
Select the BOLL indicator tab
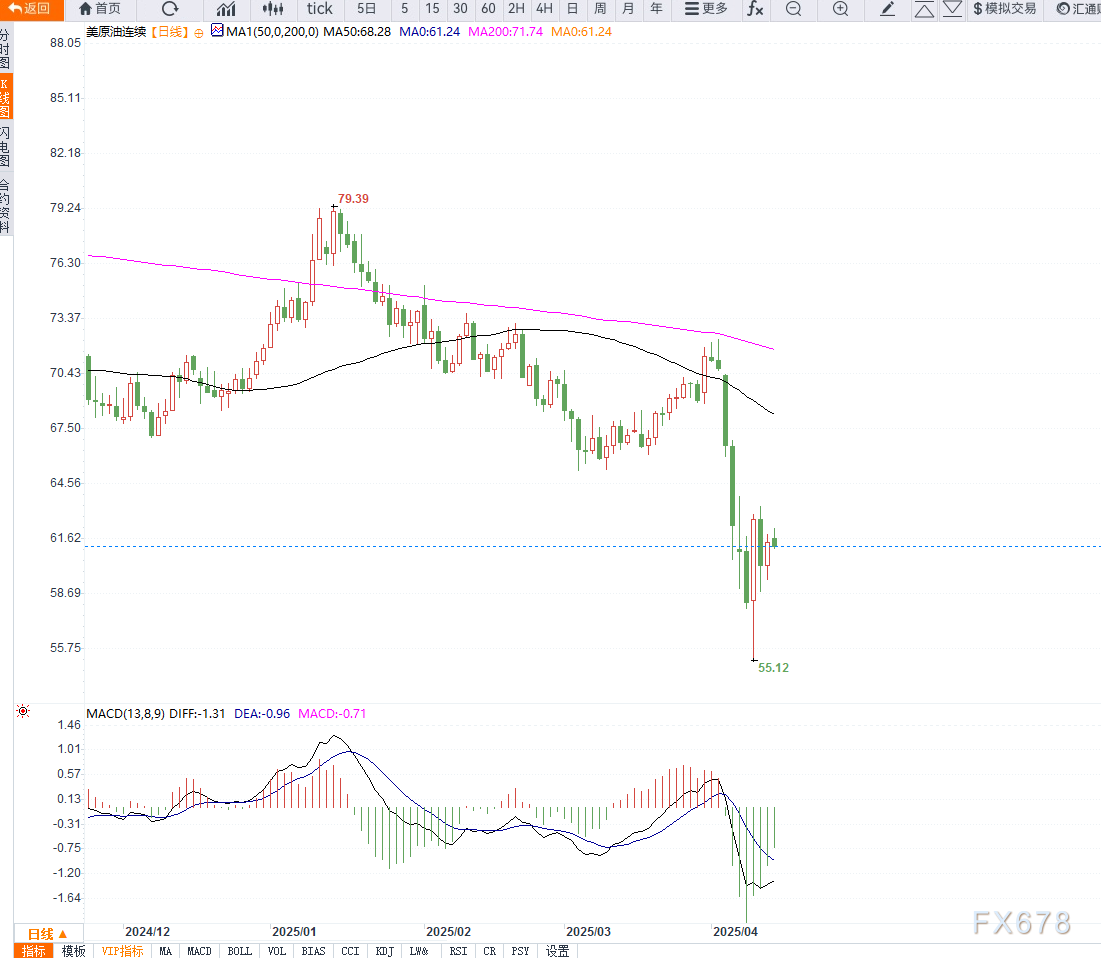pyautogui.click(x=239, y=951)
